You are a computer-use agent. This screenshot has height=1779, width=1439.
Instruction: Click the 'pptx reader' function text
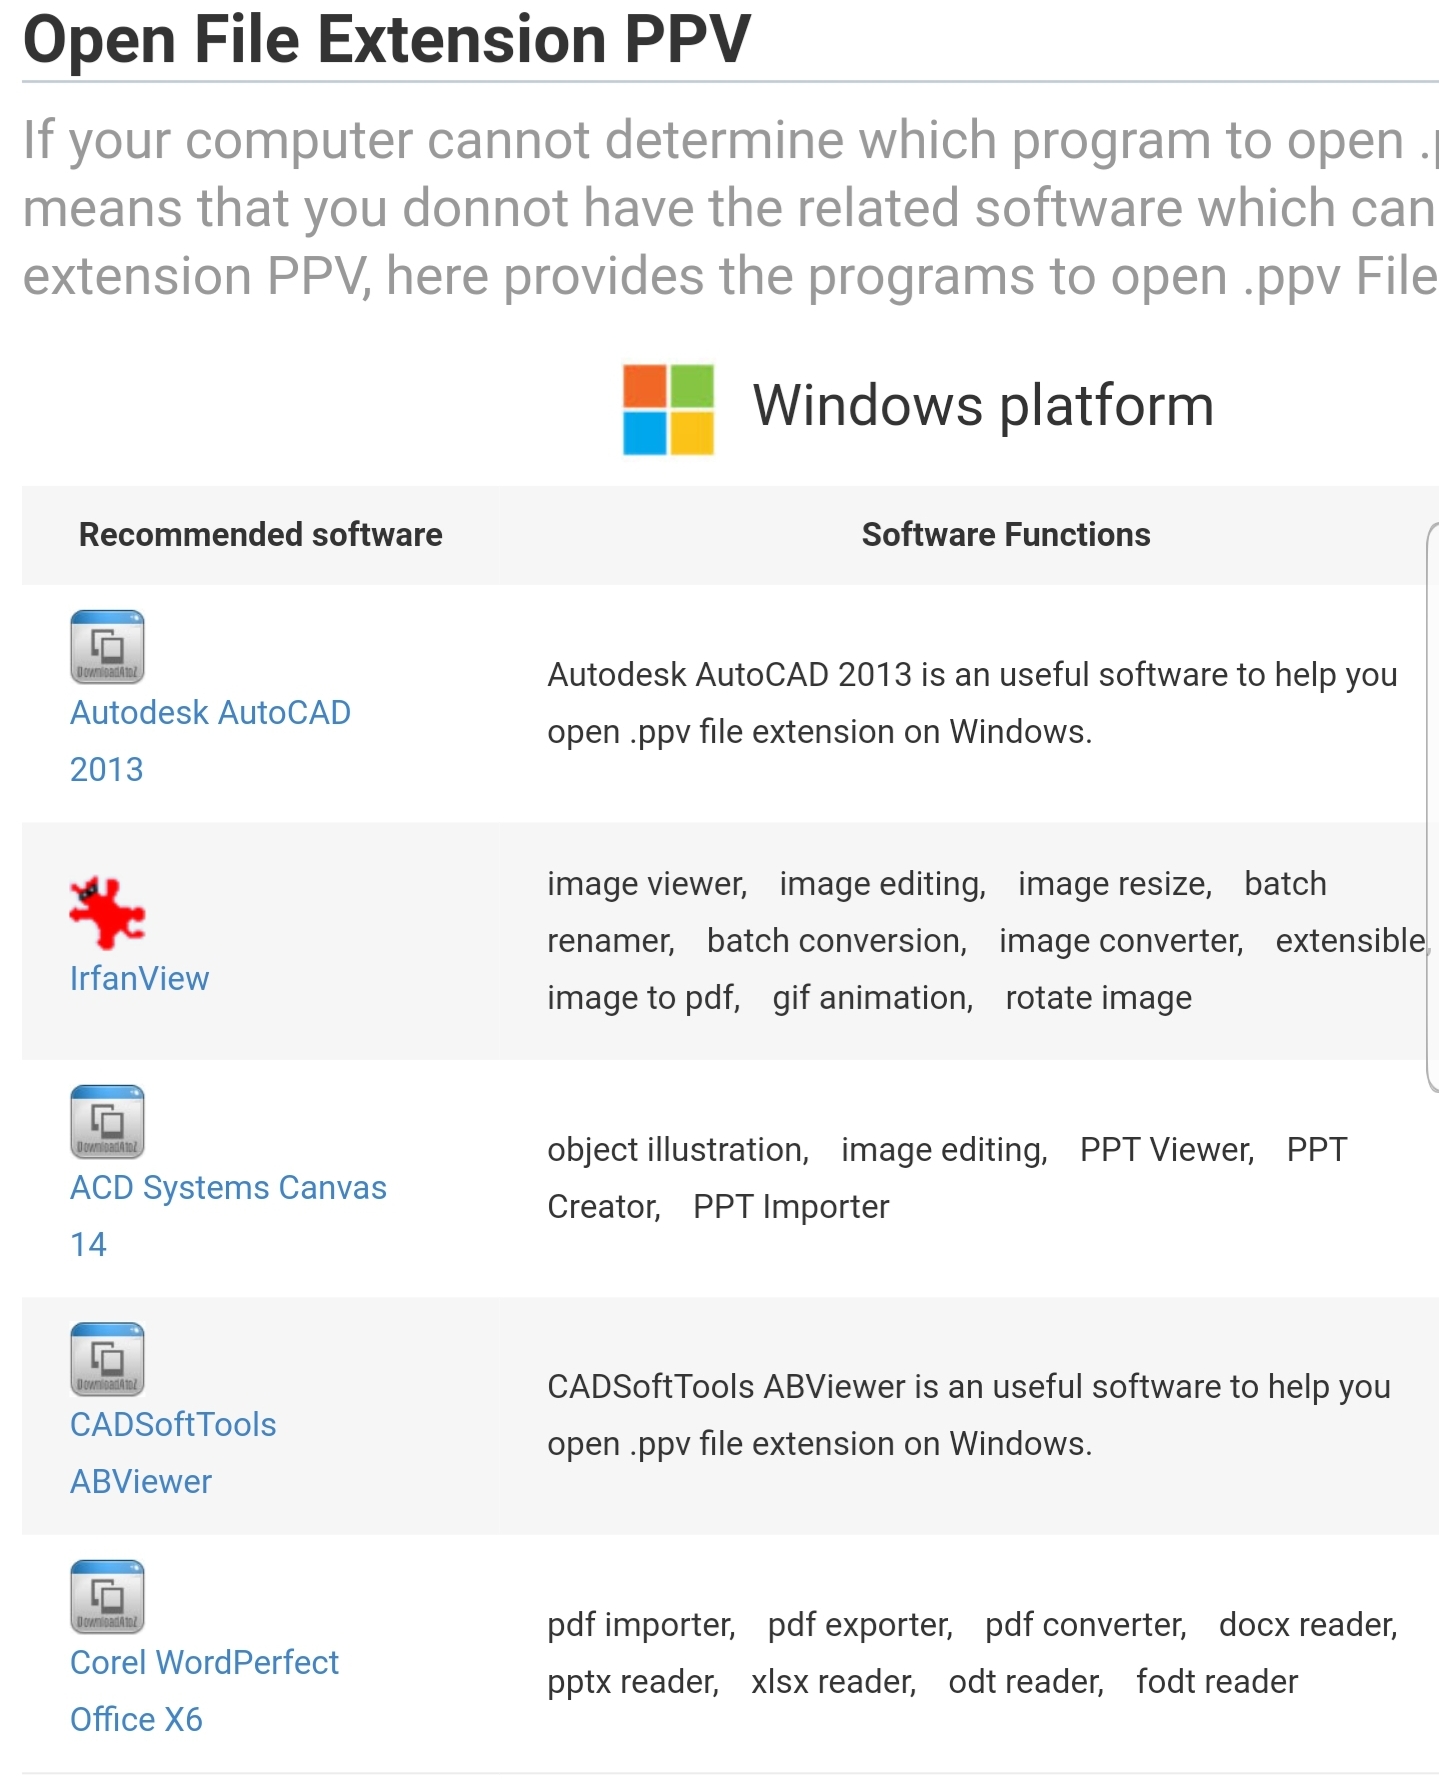point(632,1682)
